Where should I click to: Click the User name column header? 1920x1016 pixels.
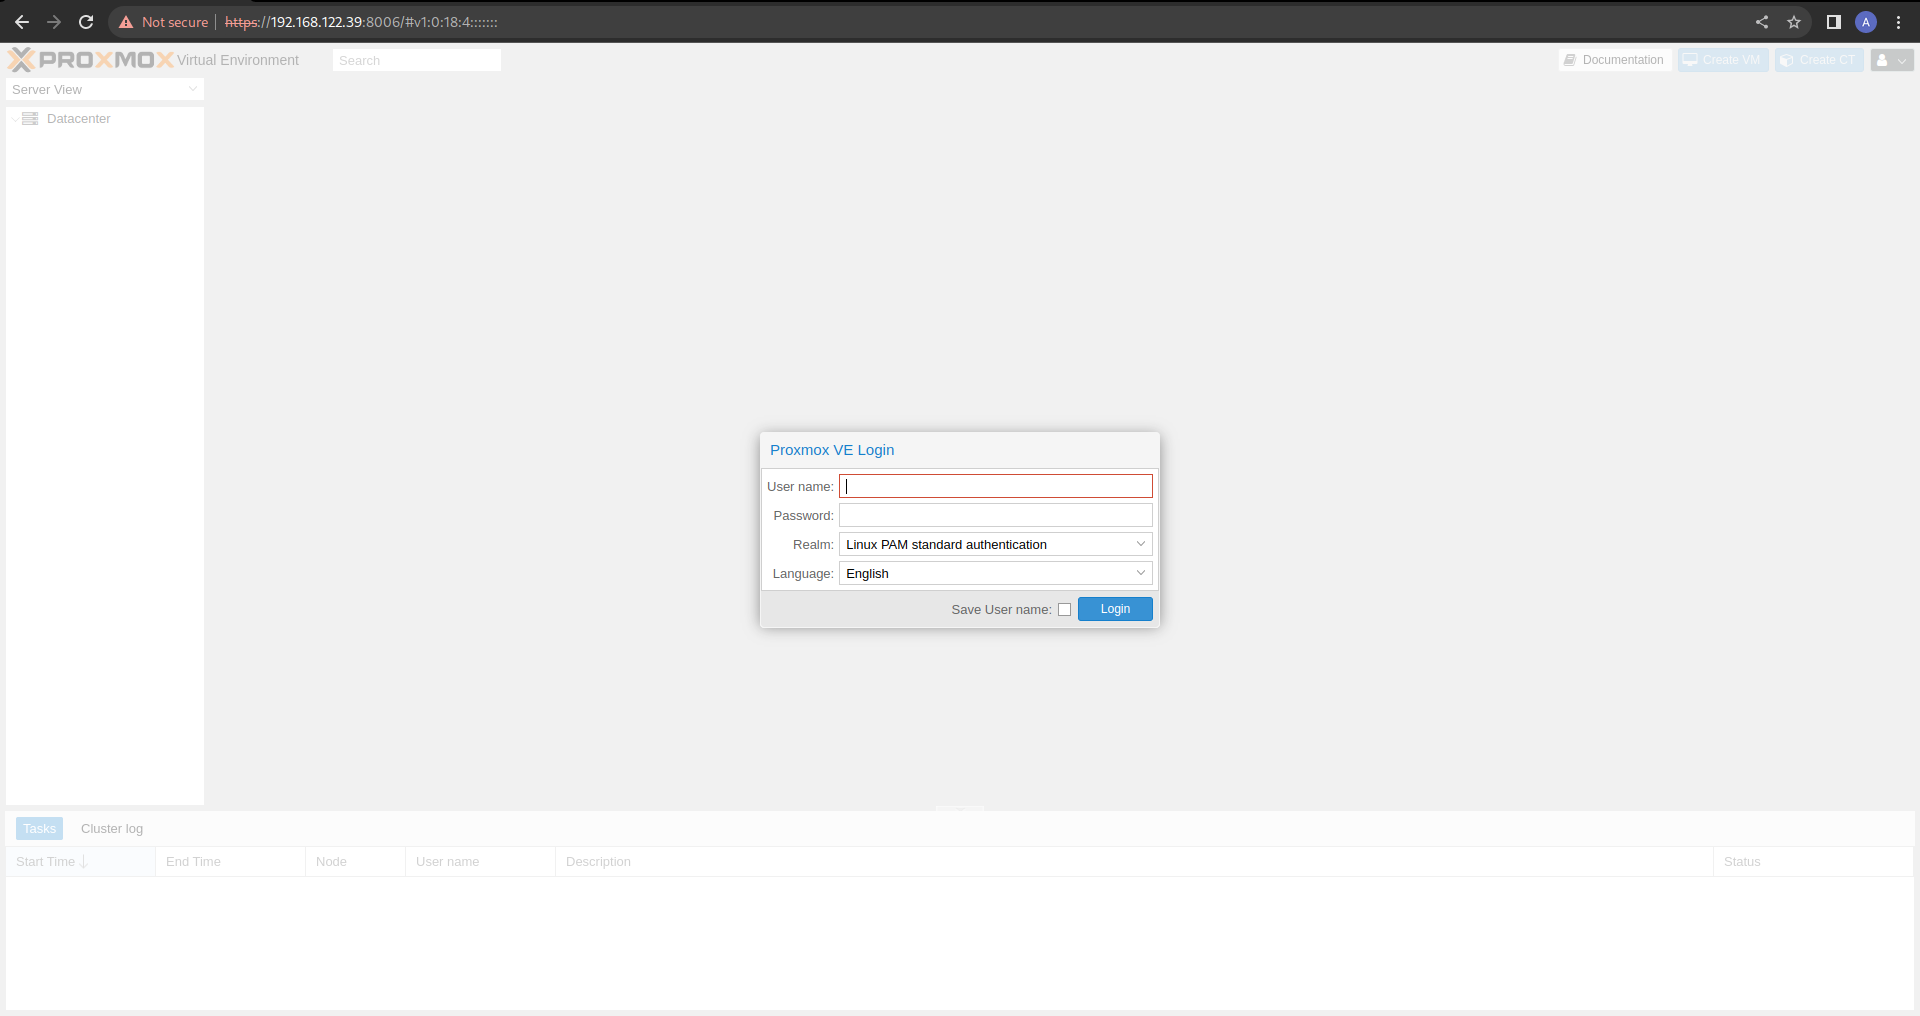480,862
